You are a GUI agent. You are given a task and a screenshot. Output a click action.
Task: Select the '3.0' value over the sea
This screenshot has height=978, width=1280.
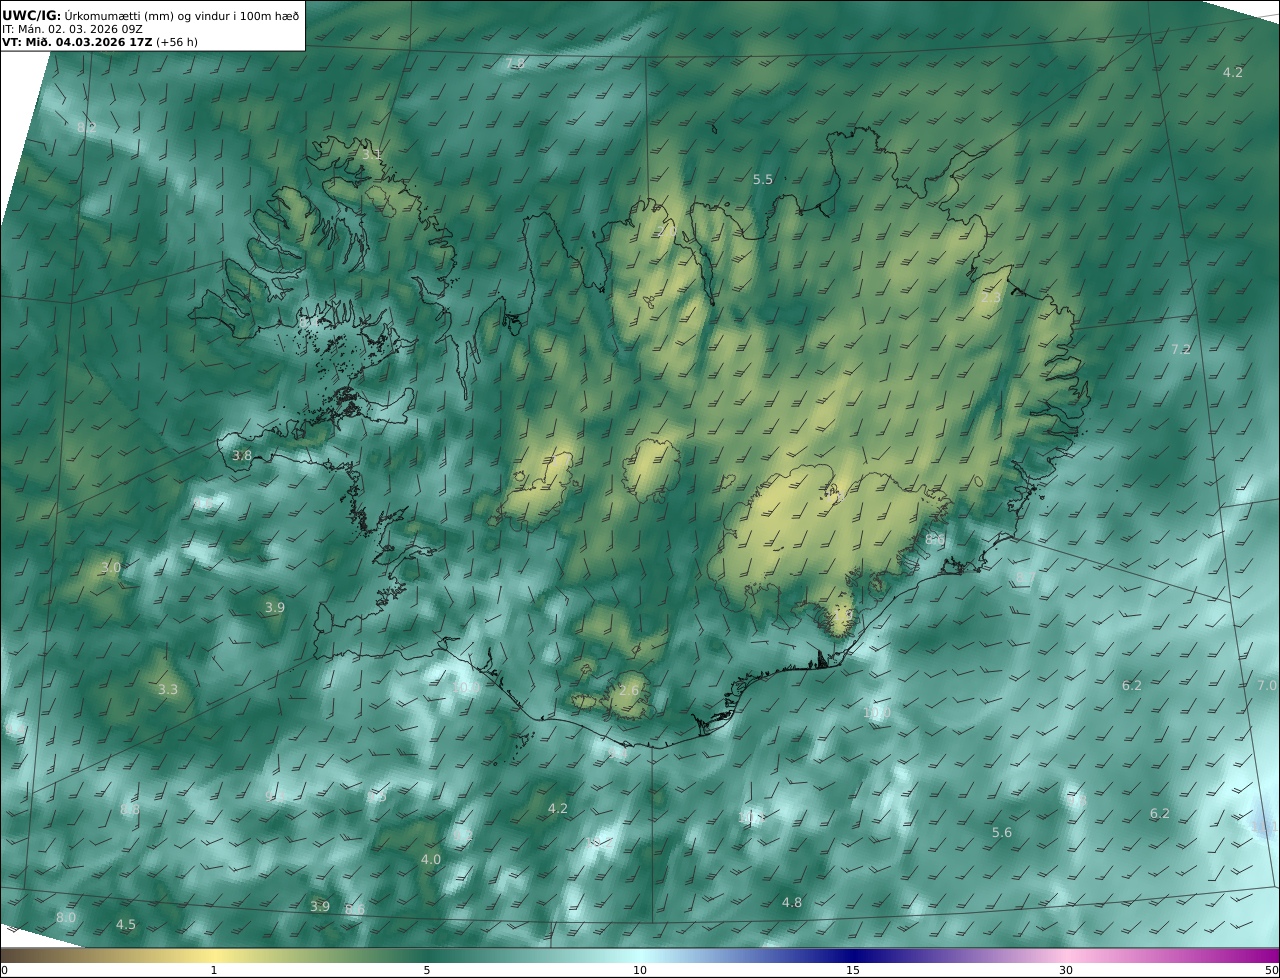[x=111, y=568]
